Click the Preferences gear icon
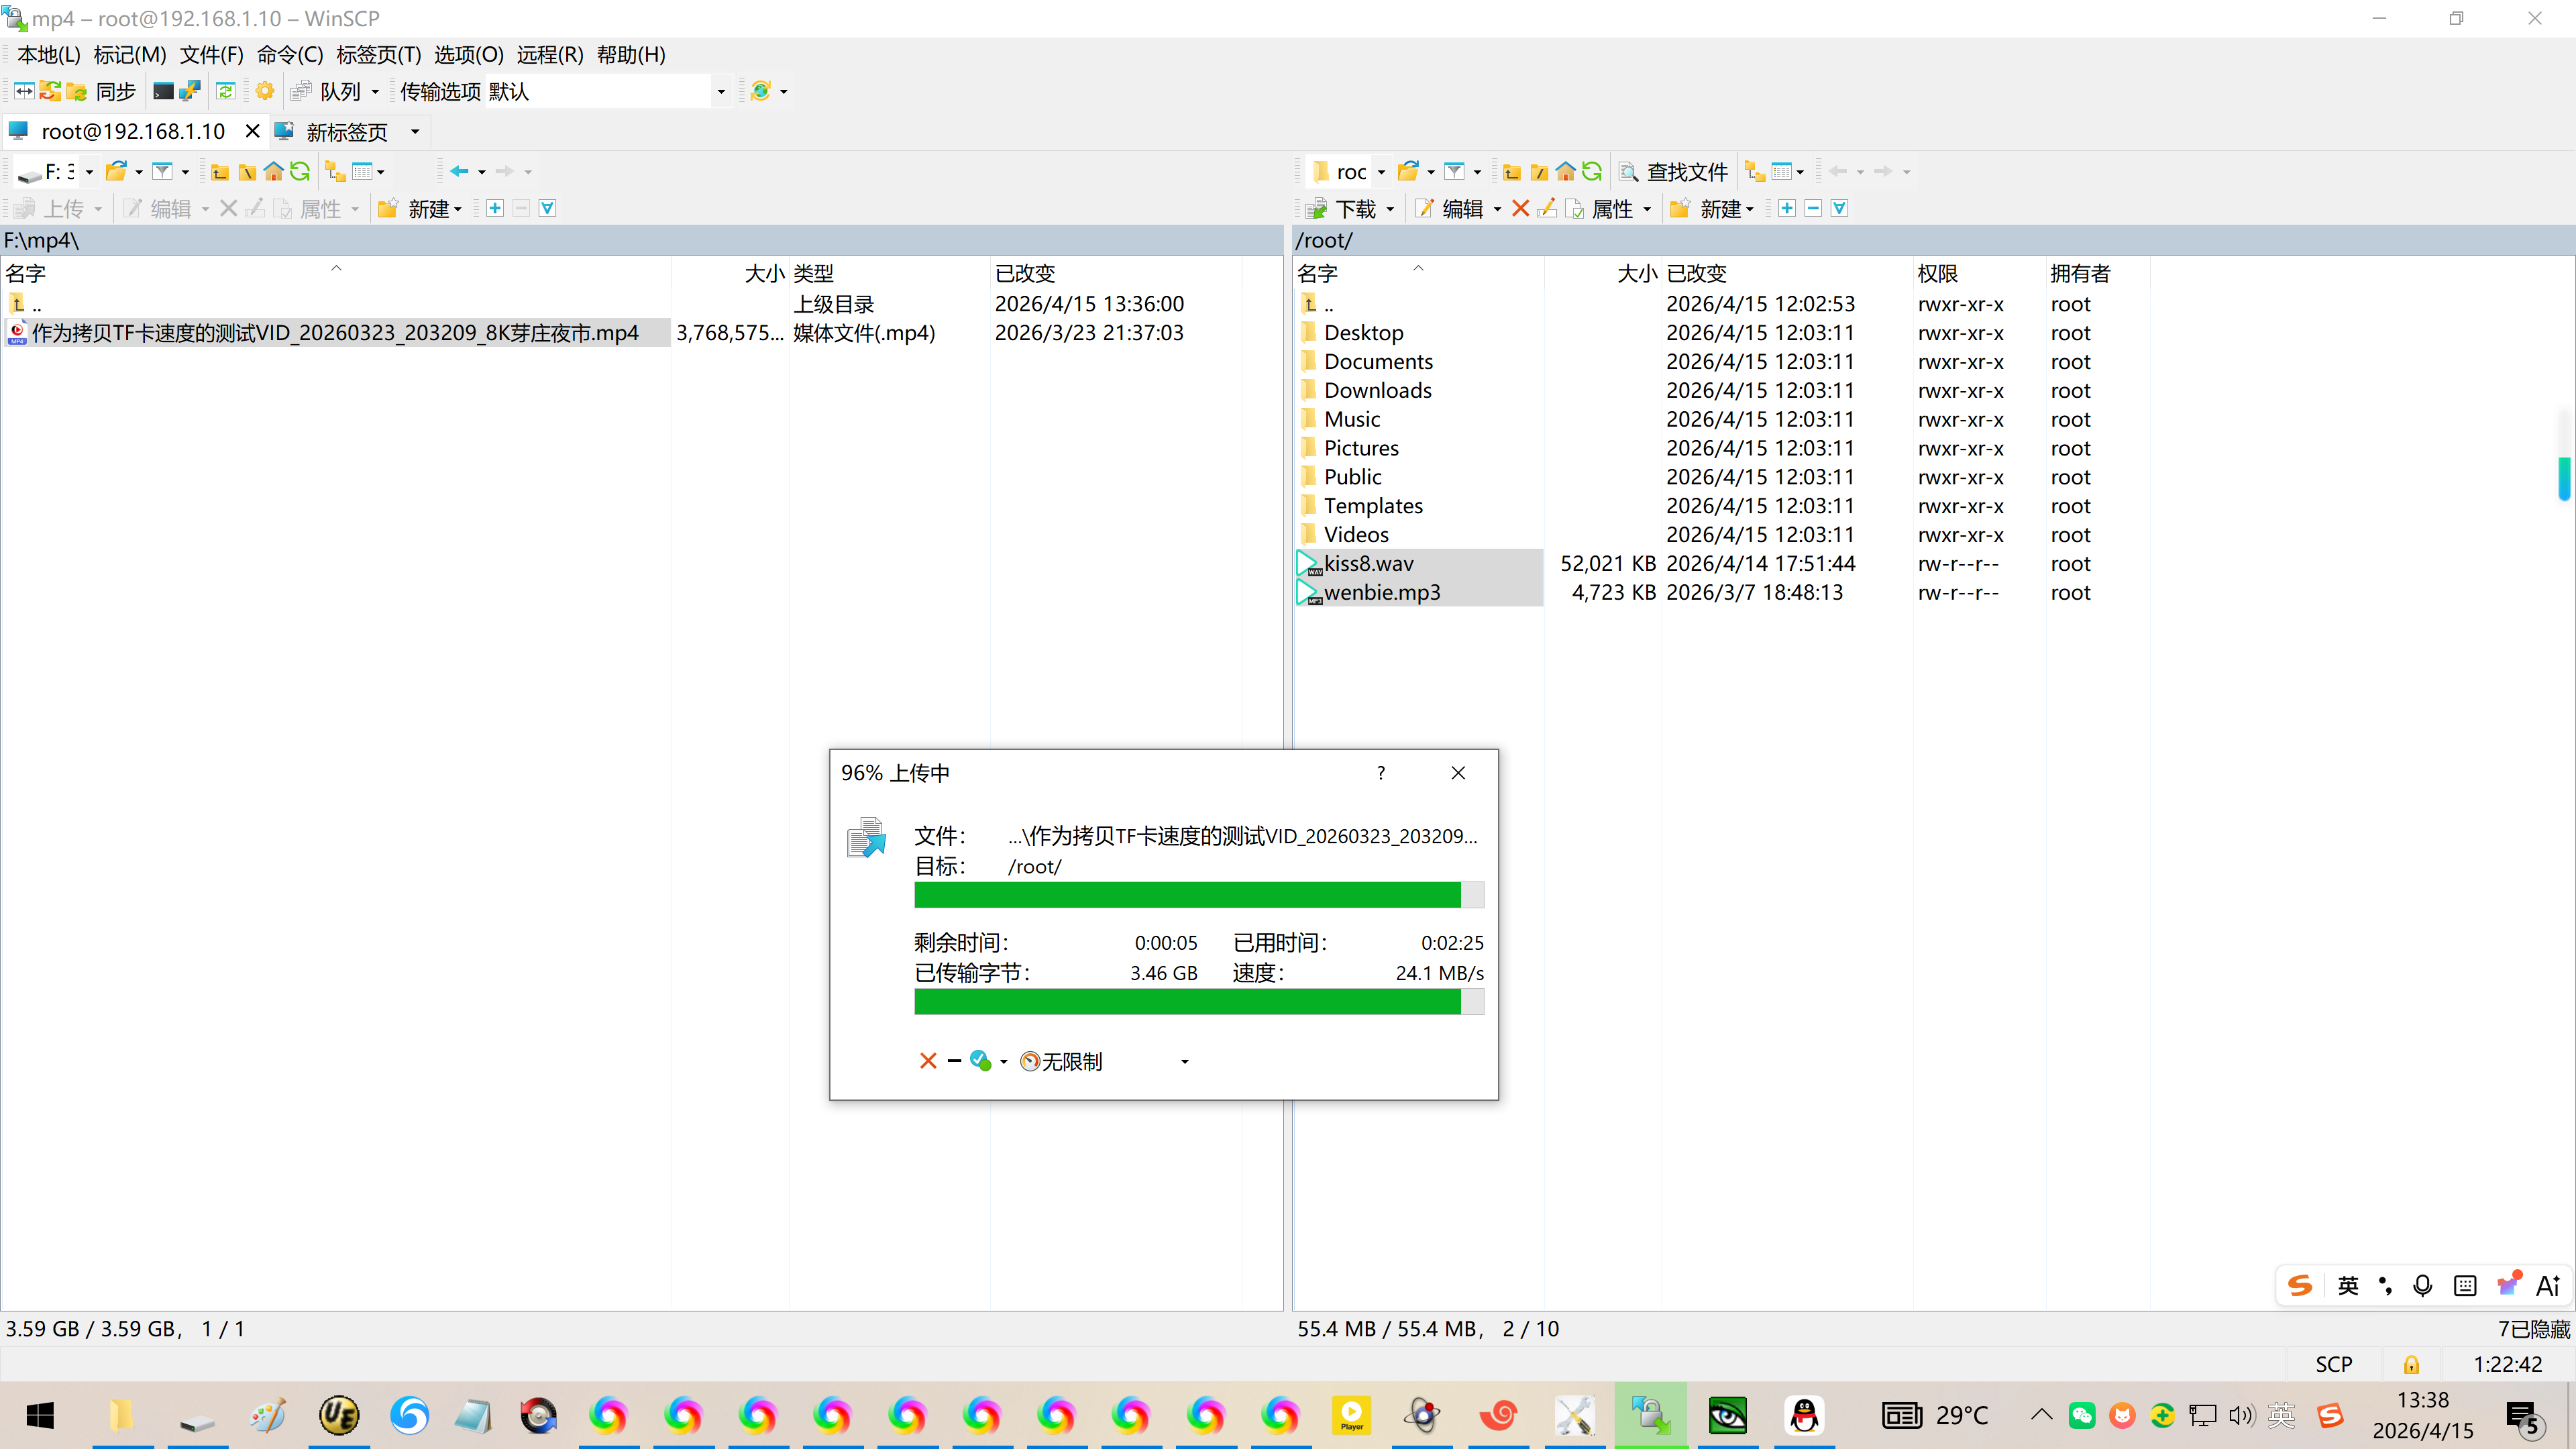 click(265, 91)
